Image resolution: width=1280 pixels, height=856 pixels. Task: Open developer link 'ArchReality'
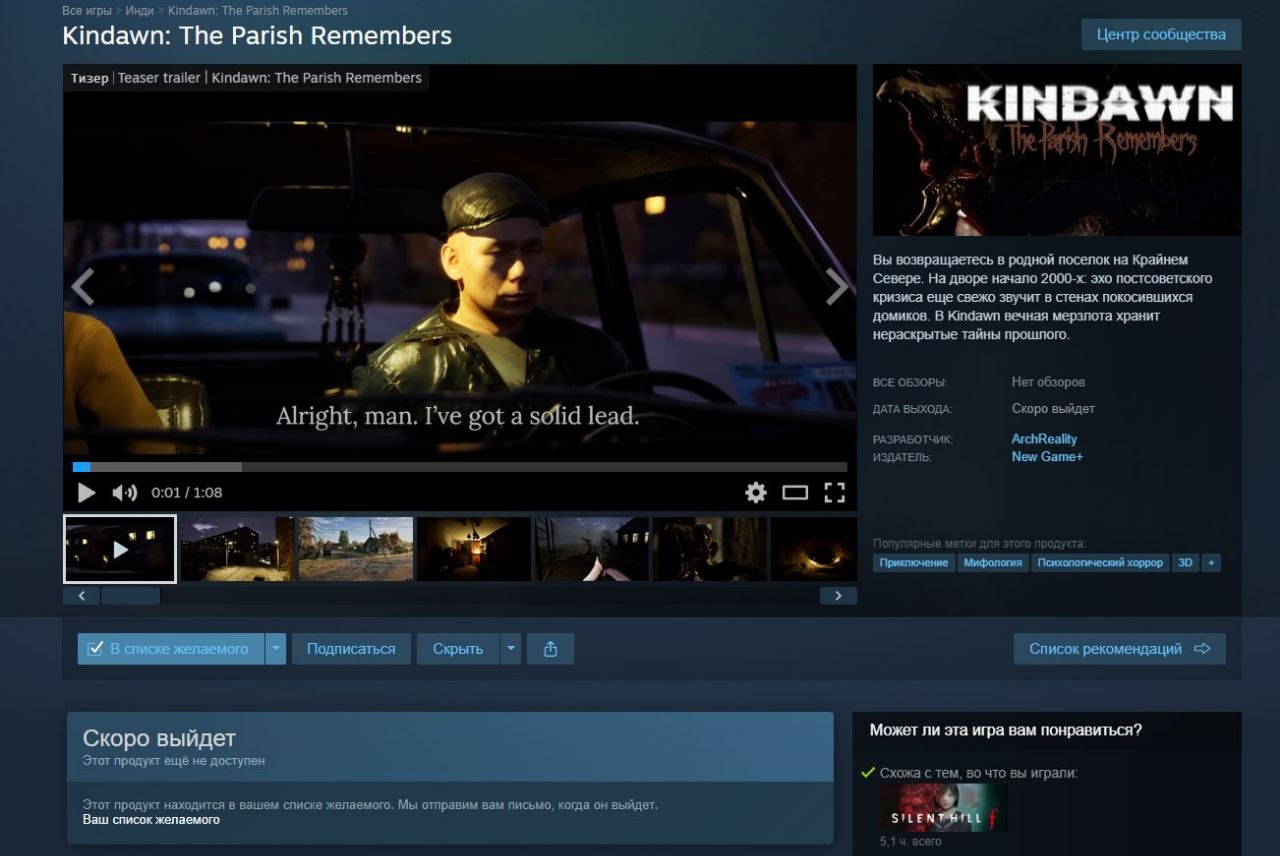tap(1044, 439)
